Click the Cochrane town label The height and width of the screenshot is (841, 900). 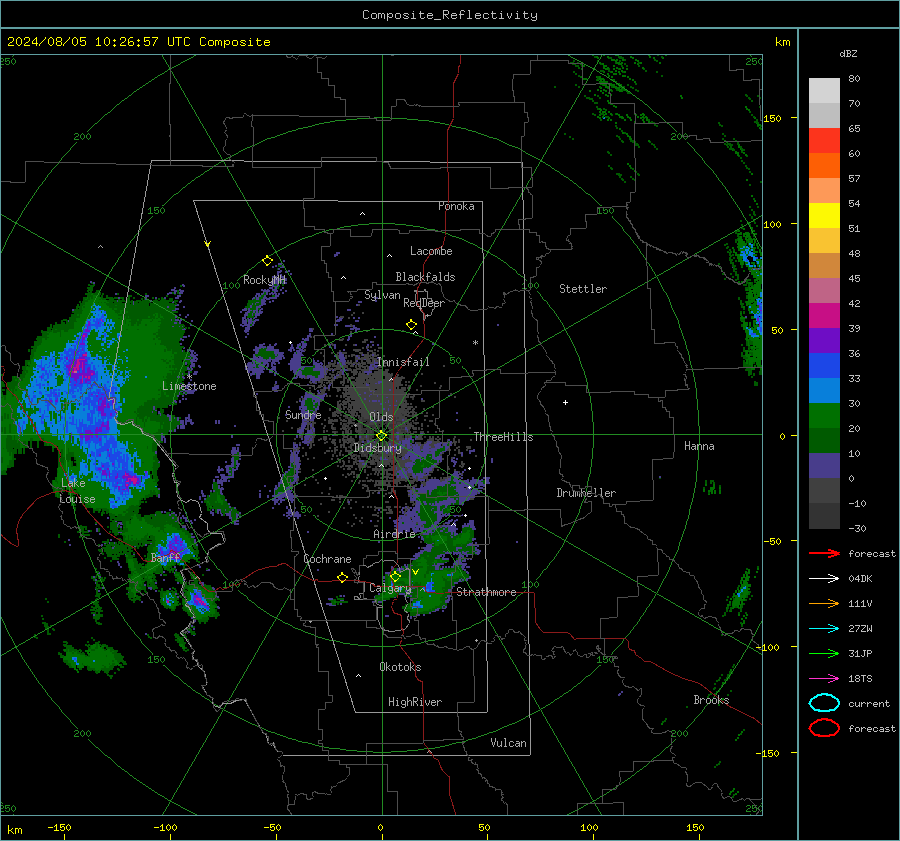[327, 559]
